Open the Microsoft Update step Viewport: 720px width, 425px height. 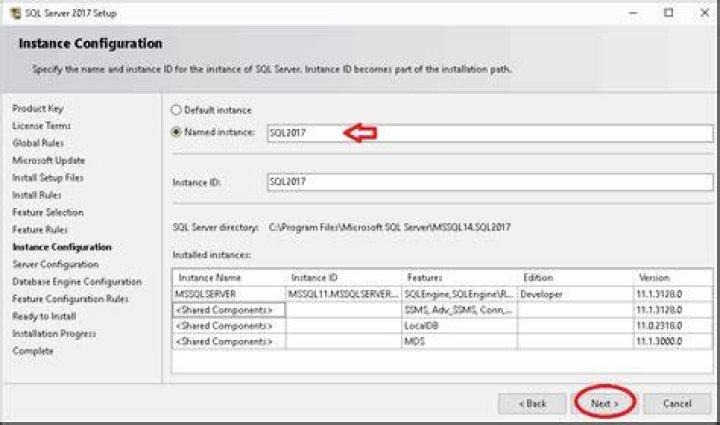(x=49, y=161)
